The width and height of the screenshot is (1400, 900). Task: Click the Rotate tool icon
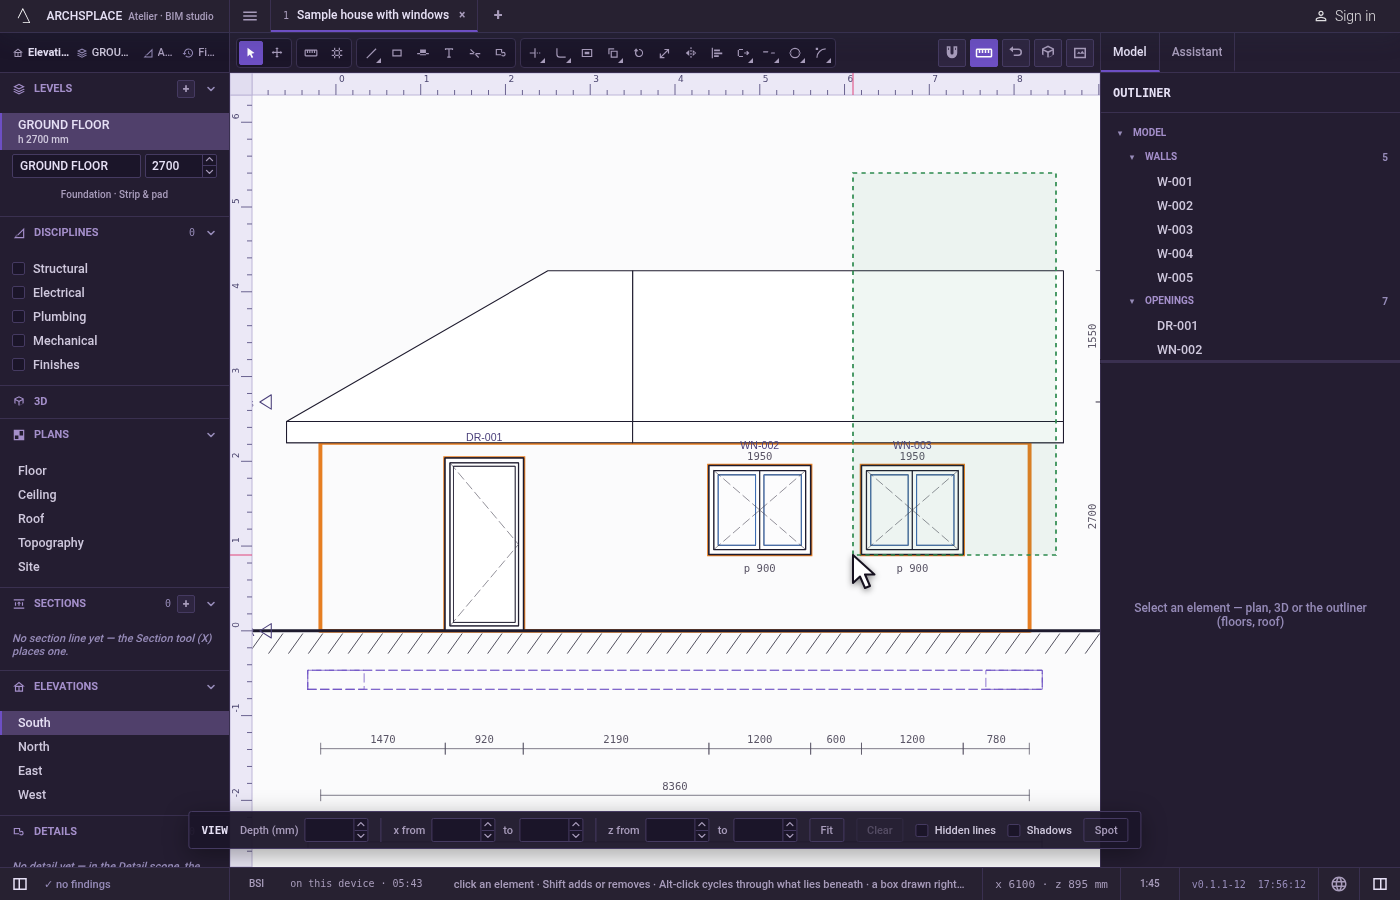point(639,53)
